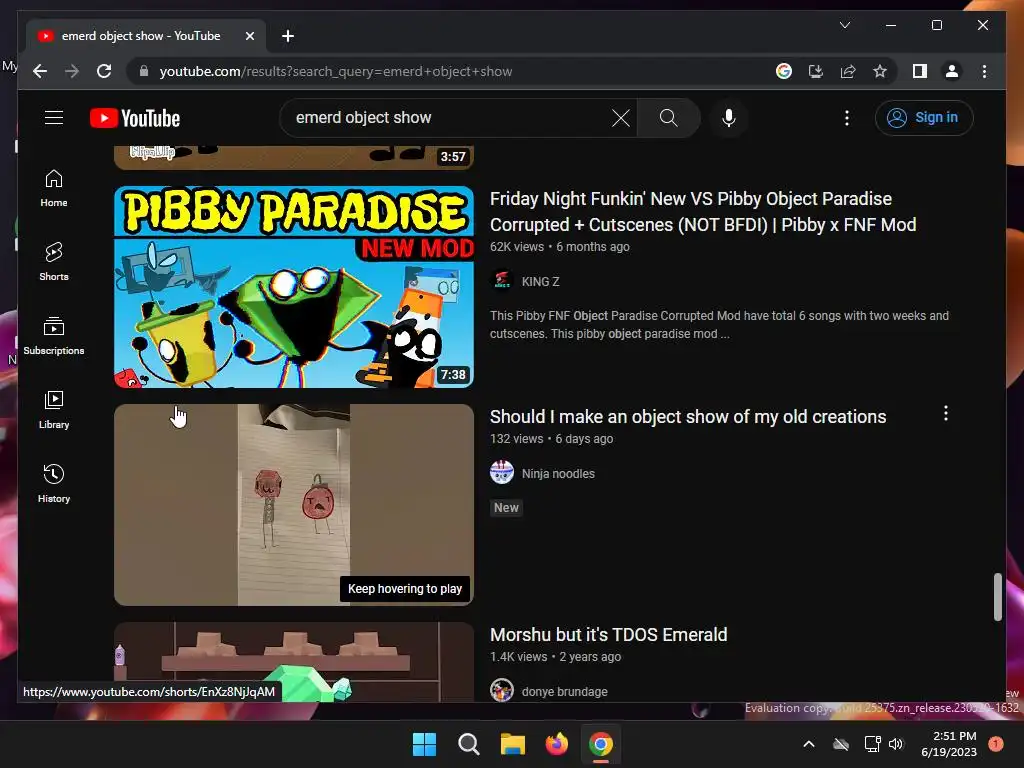This screenshot has height=768, width=1024.
Task: Clear the search query with the X icon
Action: pyautogui.click(x=620, y=118)
